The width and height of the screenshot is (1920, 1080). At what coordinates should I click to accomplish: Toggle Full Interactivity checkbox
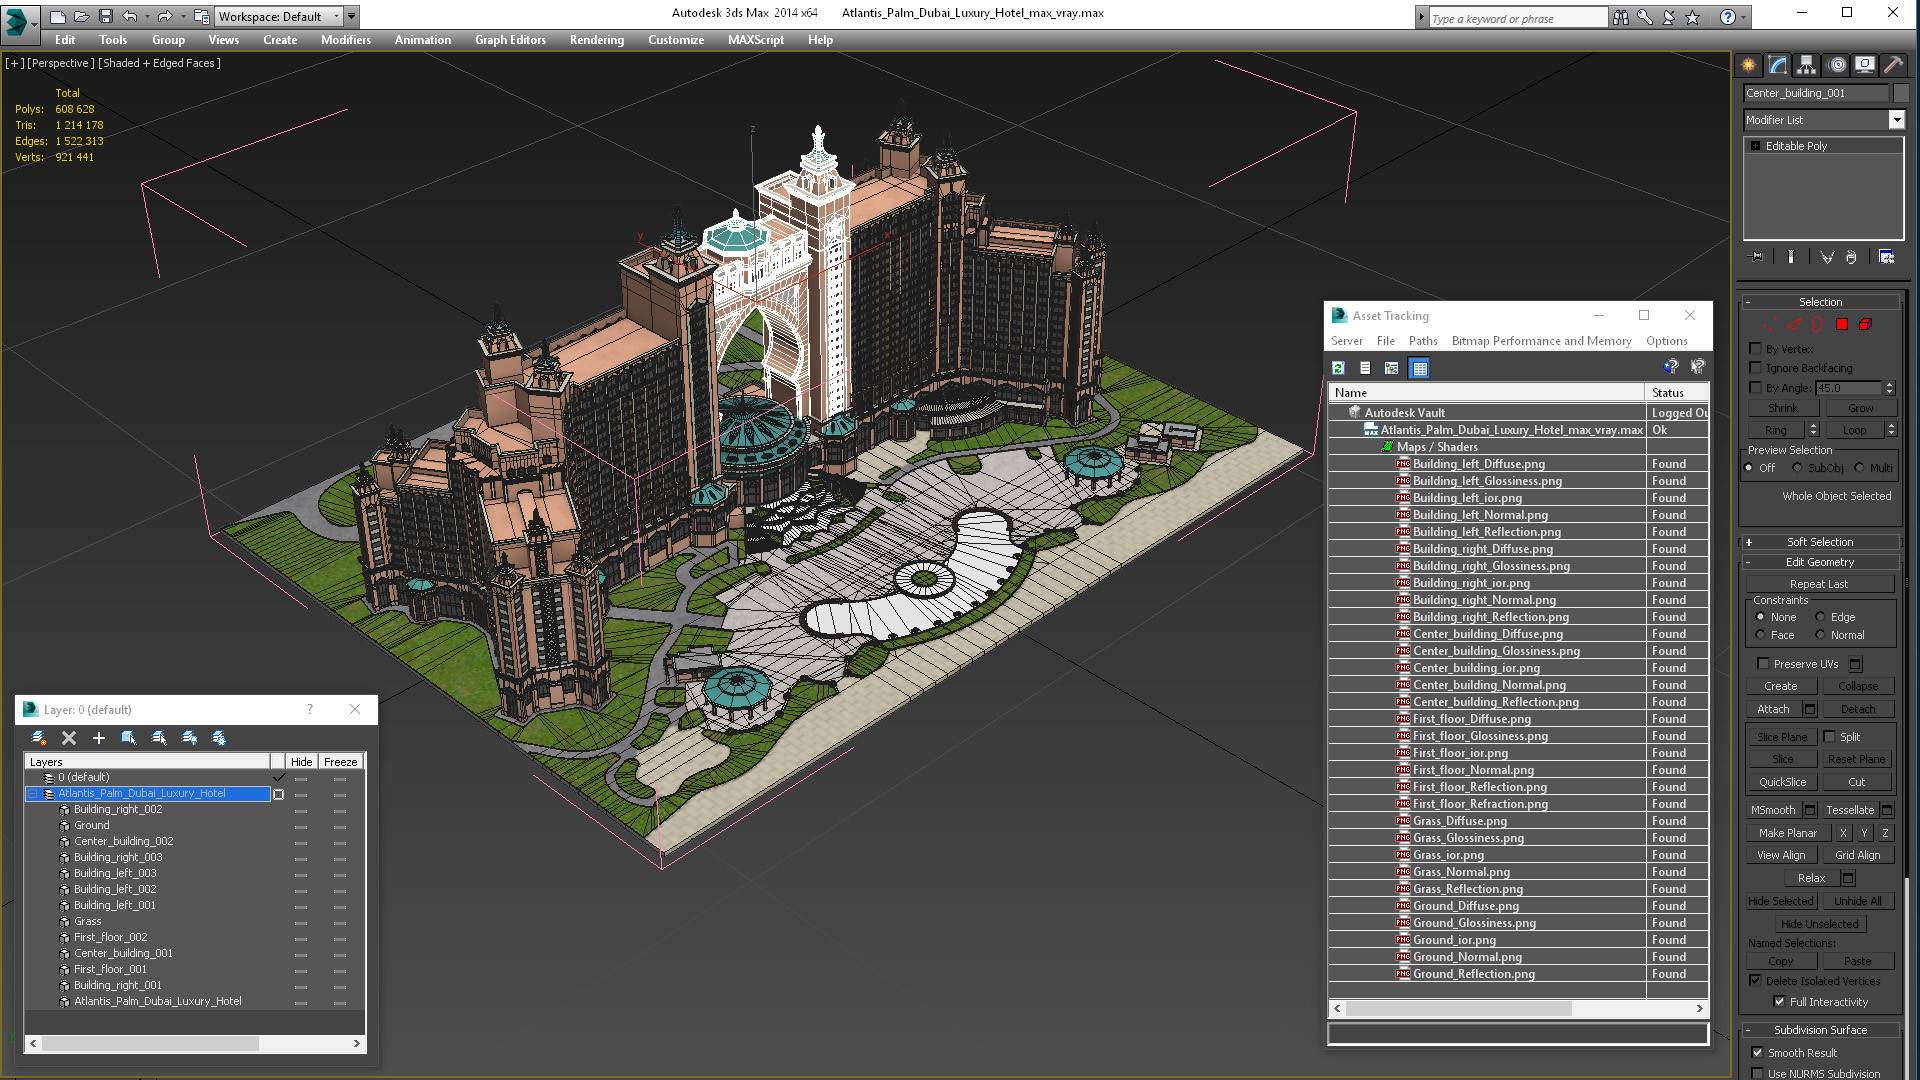coord(1779,1002)
